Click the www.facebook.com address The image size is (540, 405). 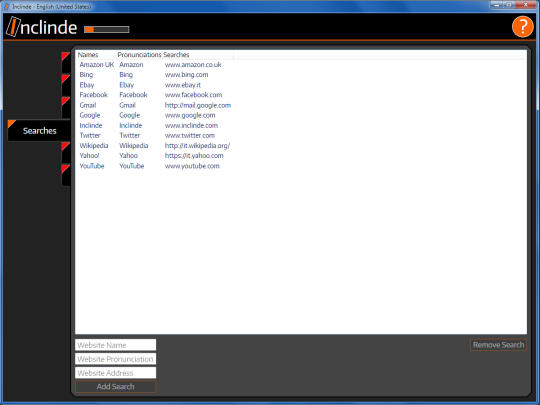point(193,95)
